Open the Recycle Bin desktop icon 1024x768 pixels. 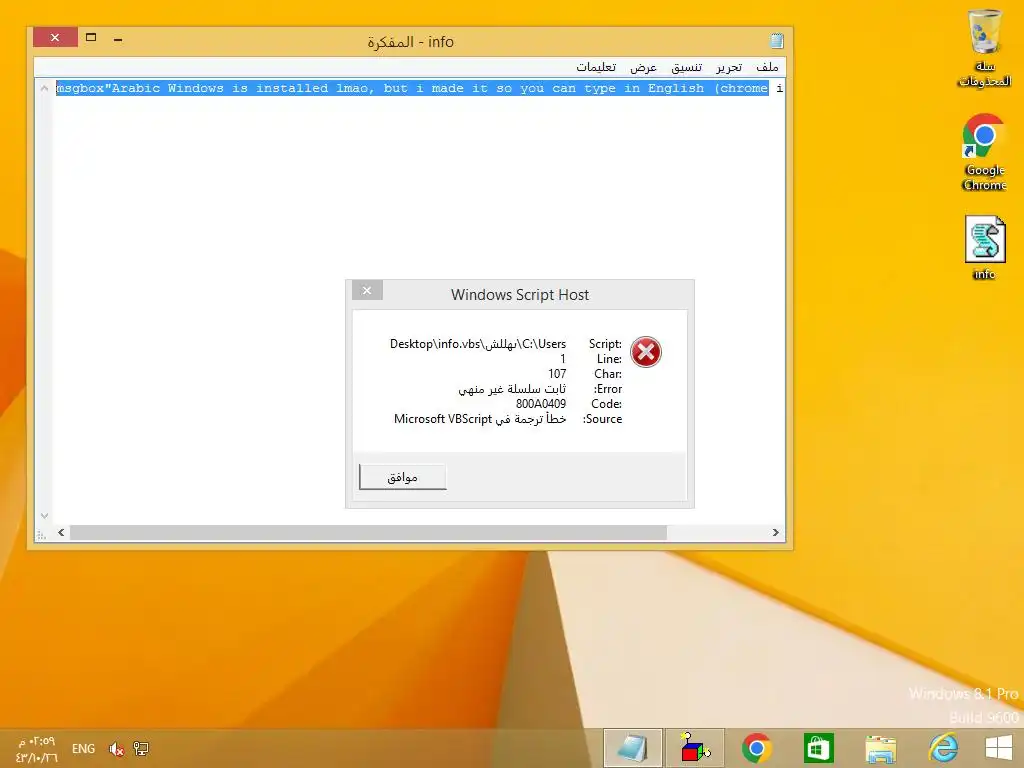pos(985,48)
